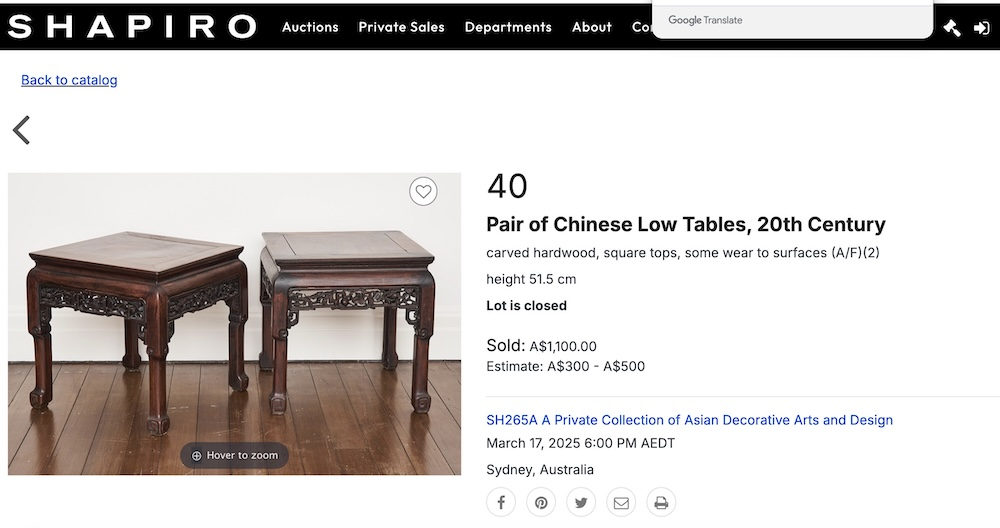1000x528 pixels.
Task: Click the Hover to zoom badge
Action: (x=235, y=456)
